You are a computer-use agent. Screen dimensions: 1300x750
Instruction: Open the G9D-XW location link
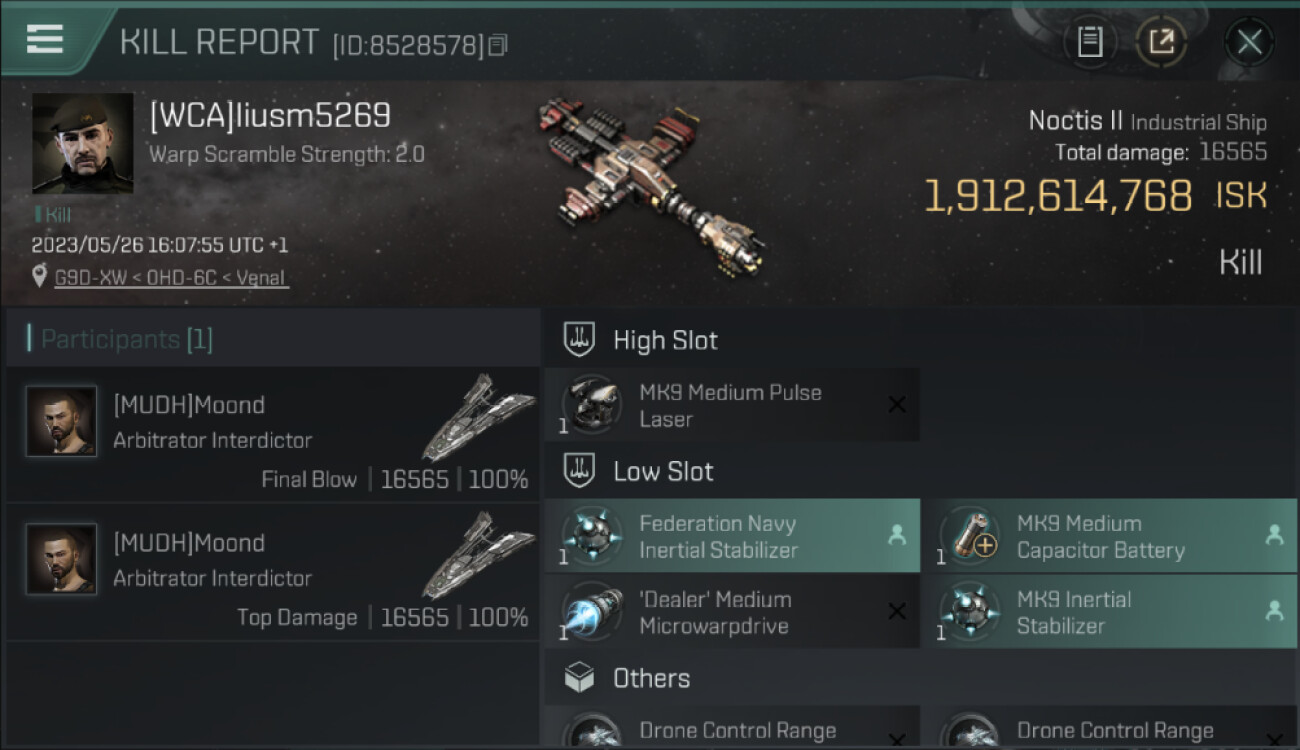(171, 278)
